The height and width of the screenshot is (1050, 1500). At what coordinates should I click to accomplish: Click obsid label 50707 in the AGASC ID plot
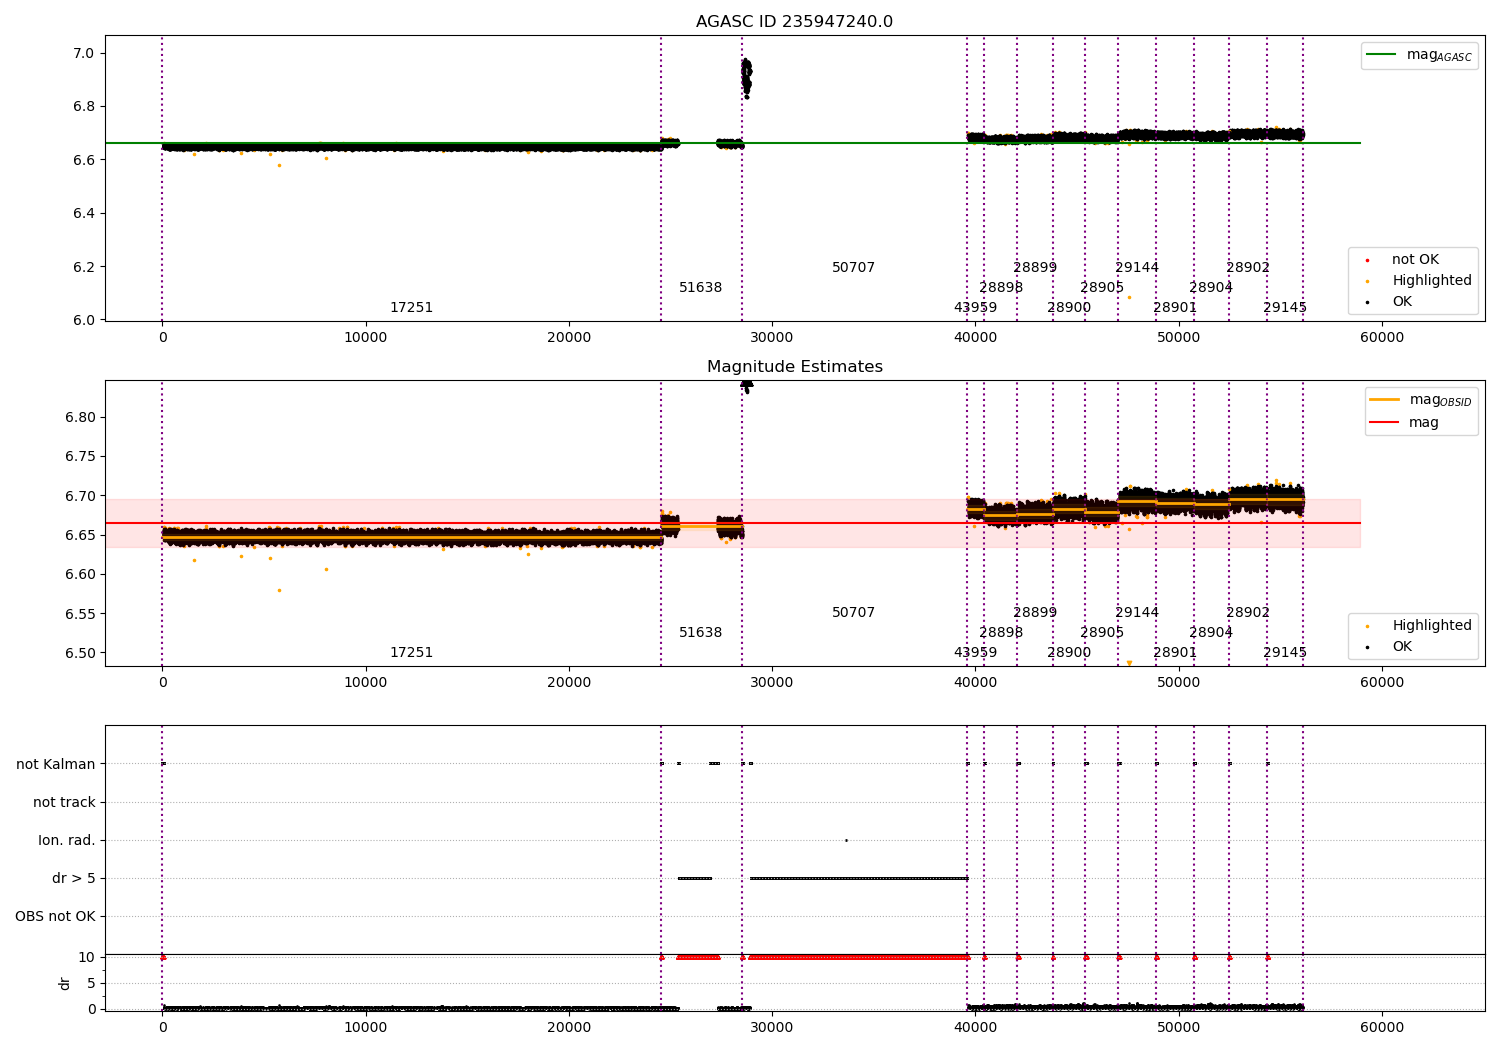(x=853, y=268)
